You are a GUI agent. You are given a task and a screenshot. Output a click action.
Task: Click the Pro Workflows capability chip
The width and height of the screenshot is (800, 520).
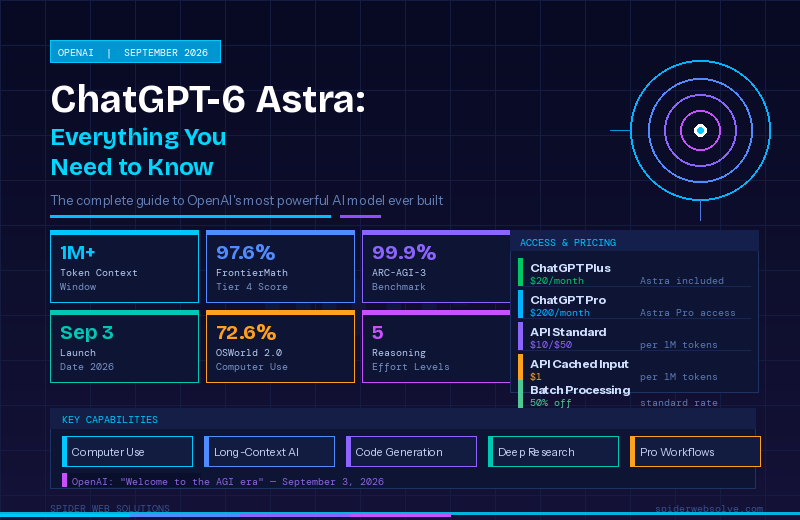695,452
